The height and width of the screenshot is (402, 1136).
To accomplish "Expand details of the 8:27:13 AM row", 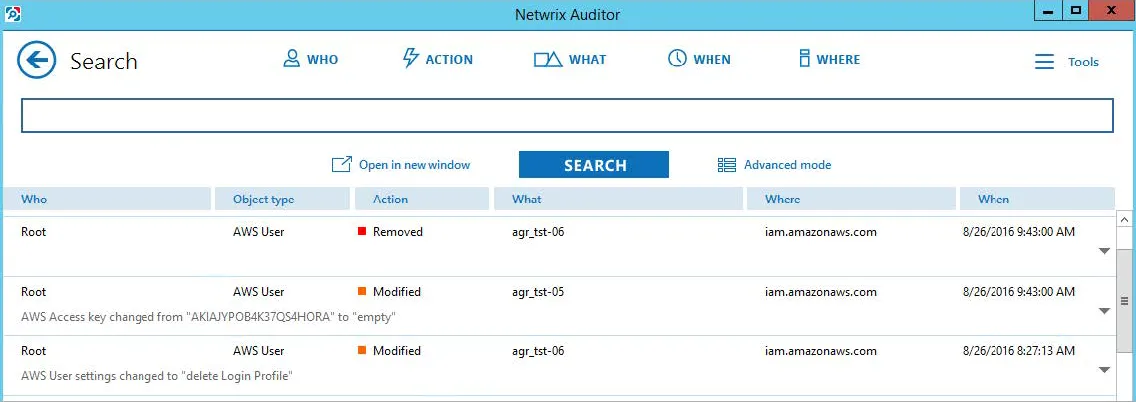I will pos(1104,370).
